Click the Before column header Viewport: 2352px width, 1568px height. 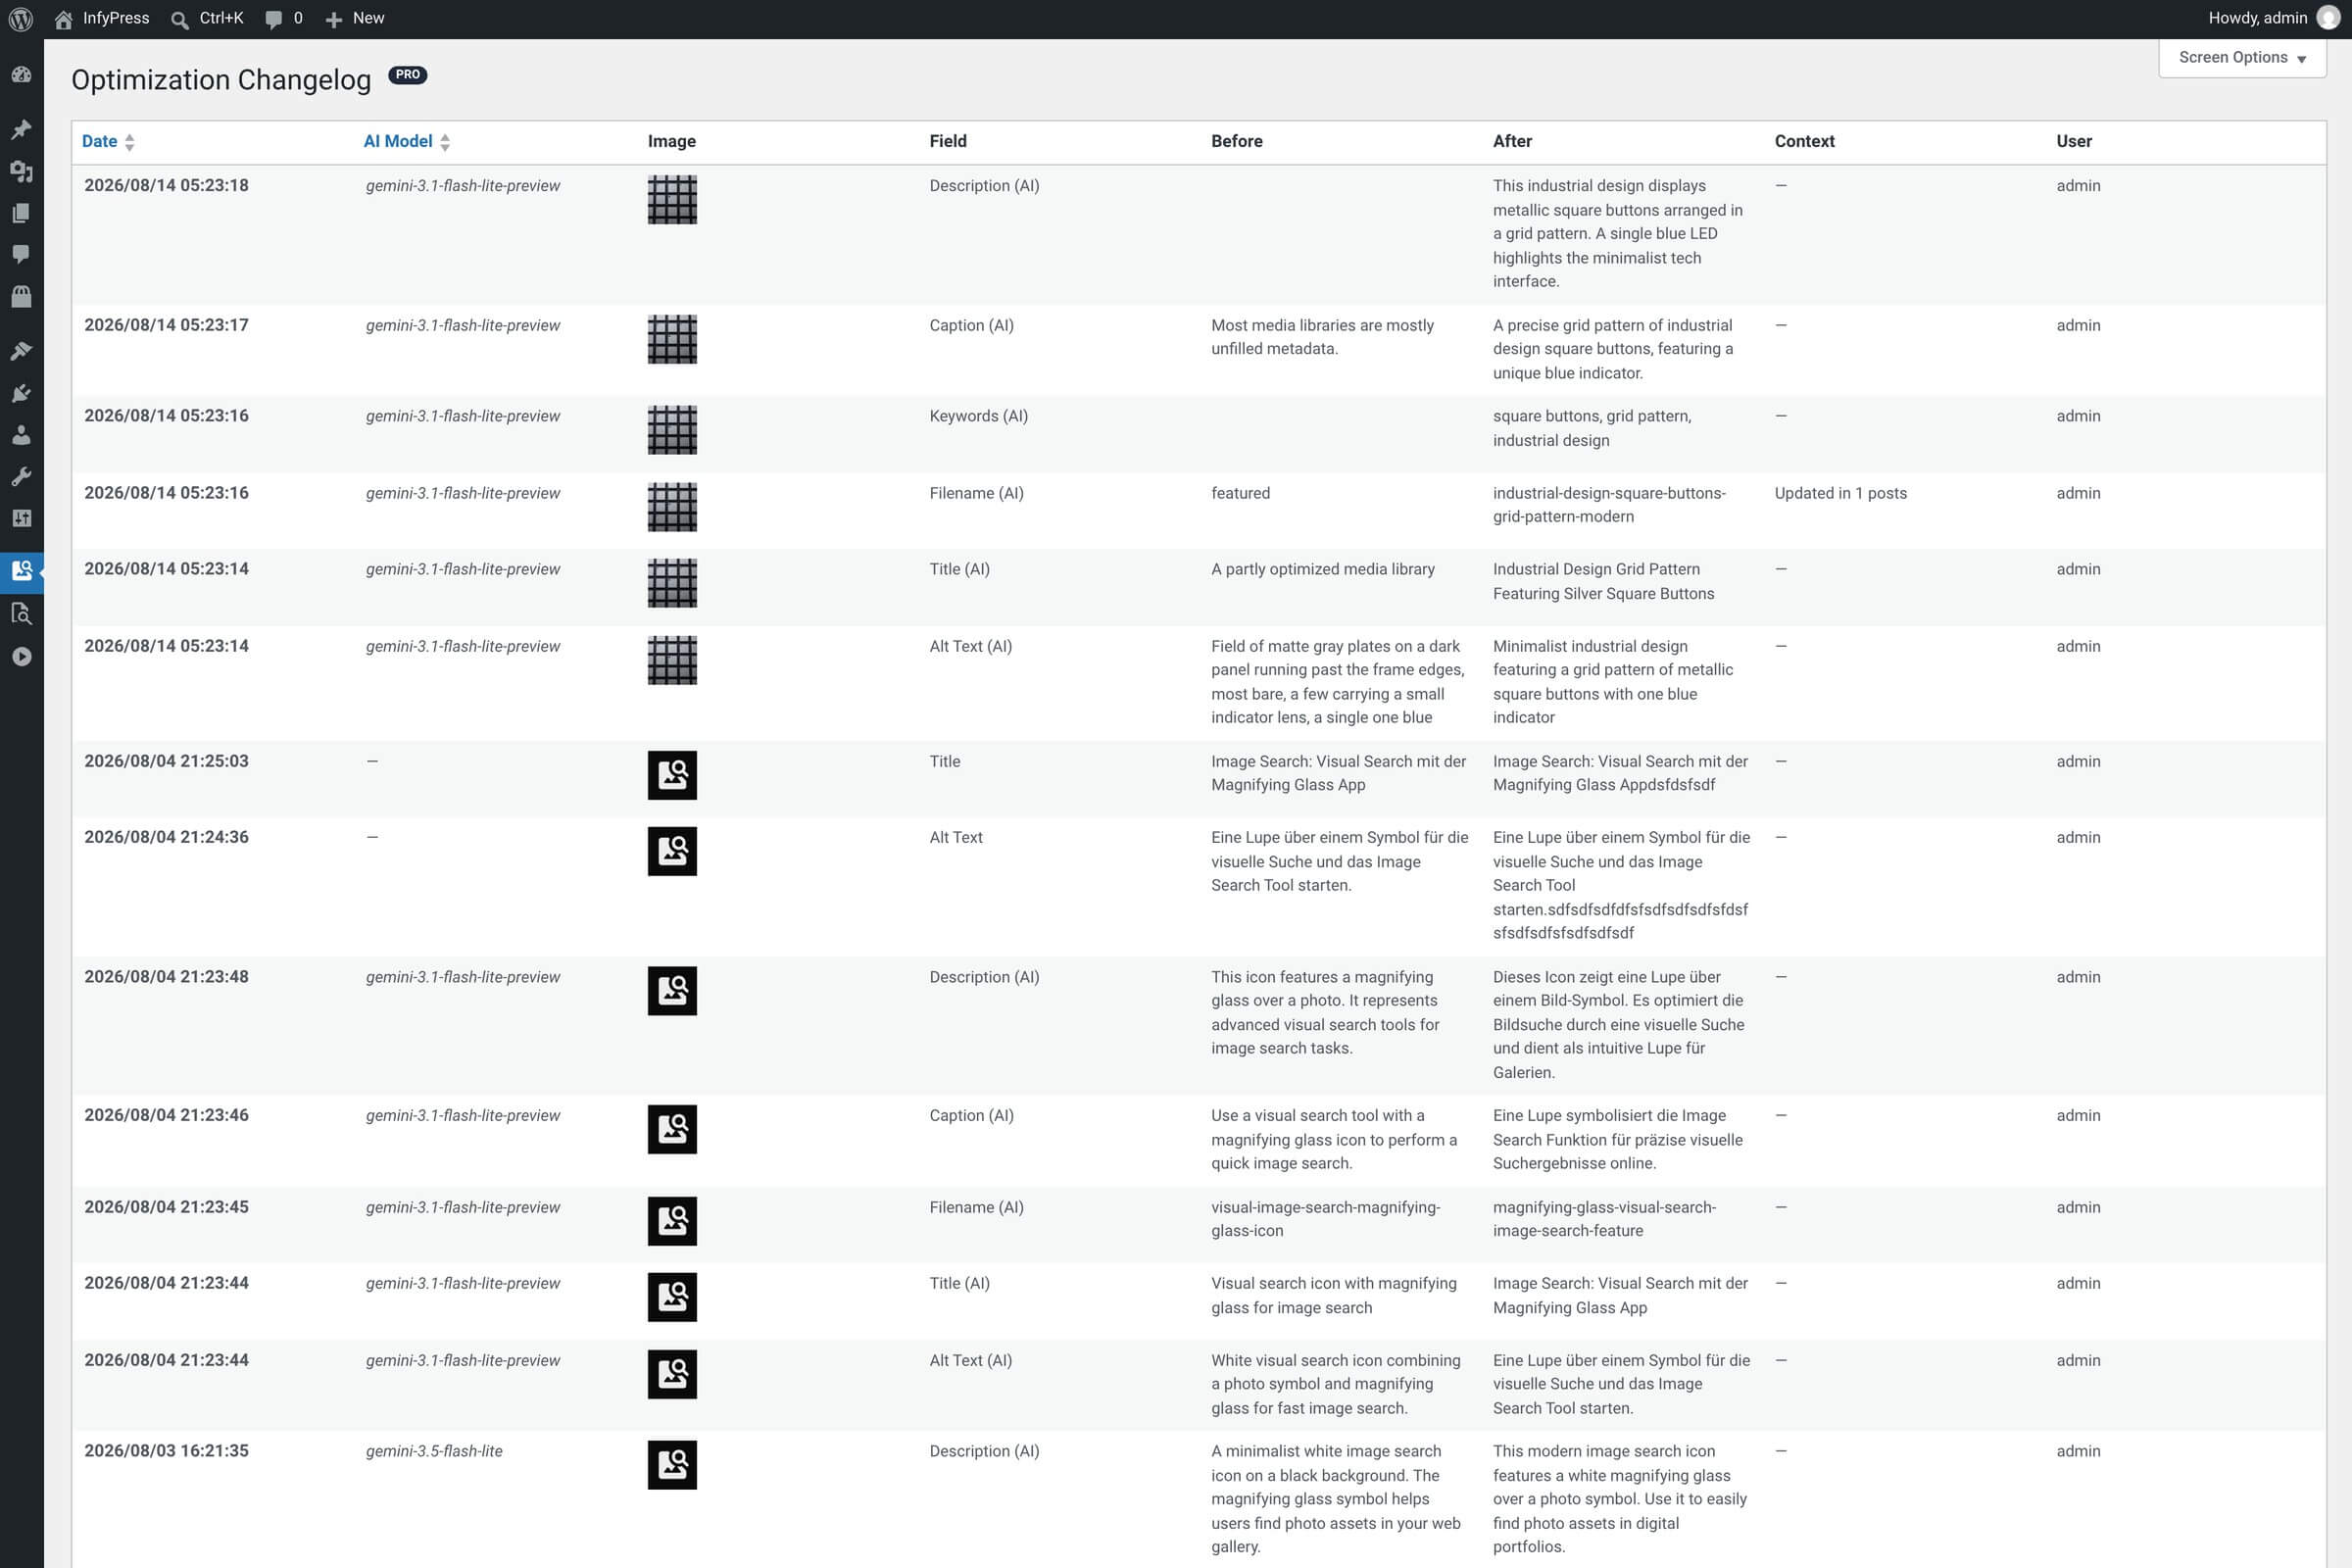pos(1237,141)
